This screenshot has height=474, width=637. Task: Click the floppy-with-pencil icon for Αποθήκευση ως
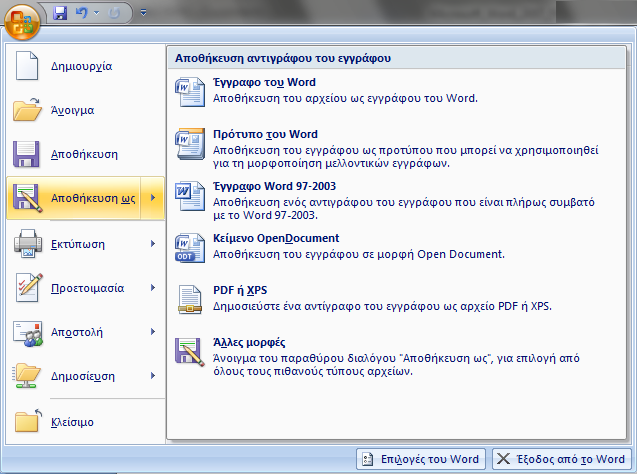tap(27, 198)
